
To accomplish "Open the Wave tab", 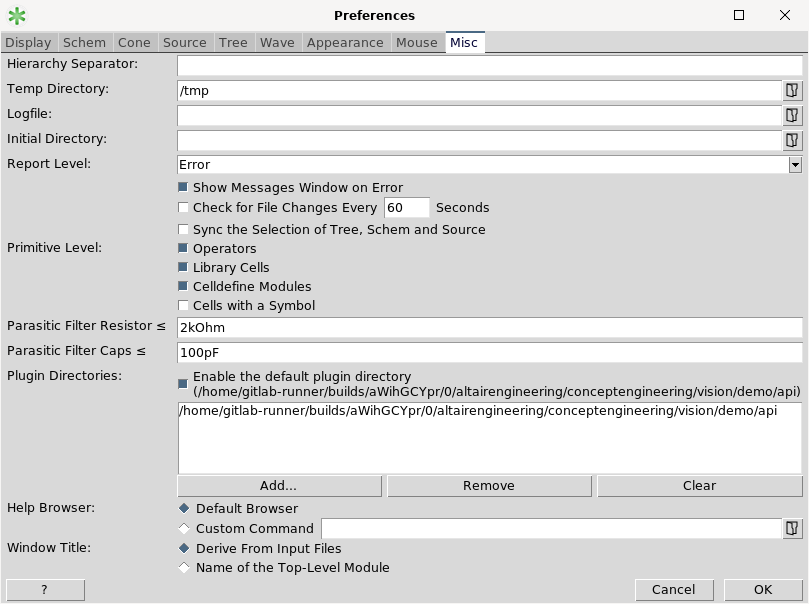I will click(x=277, y=42).
